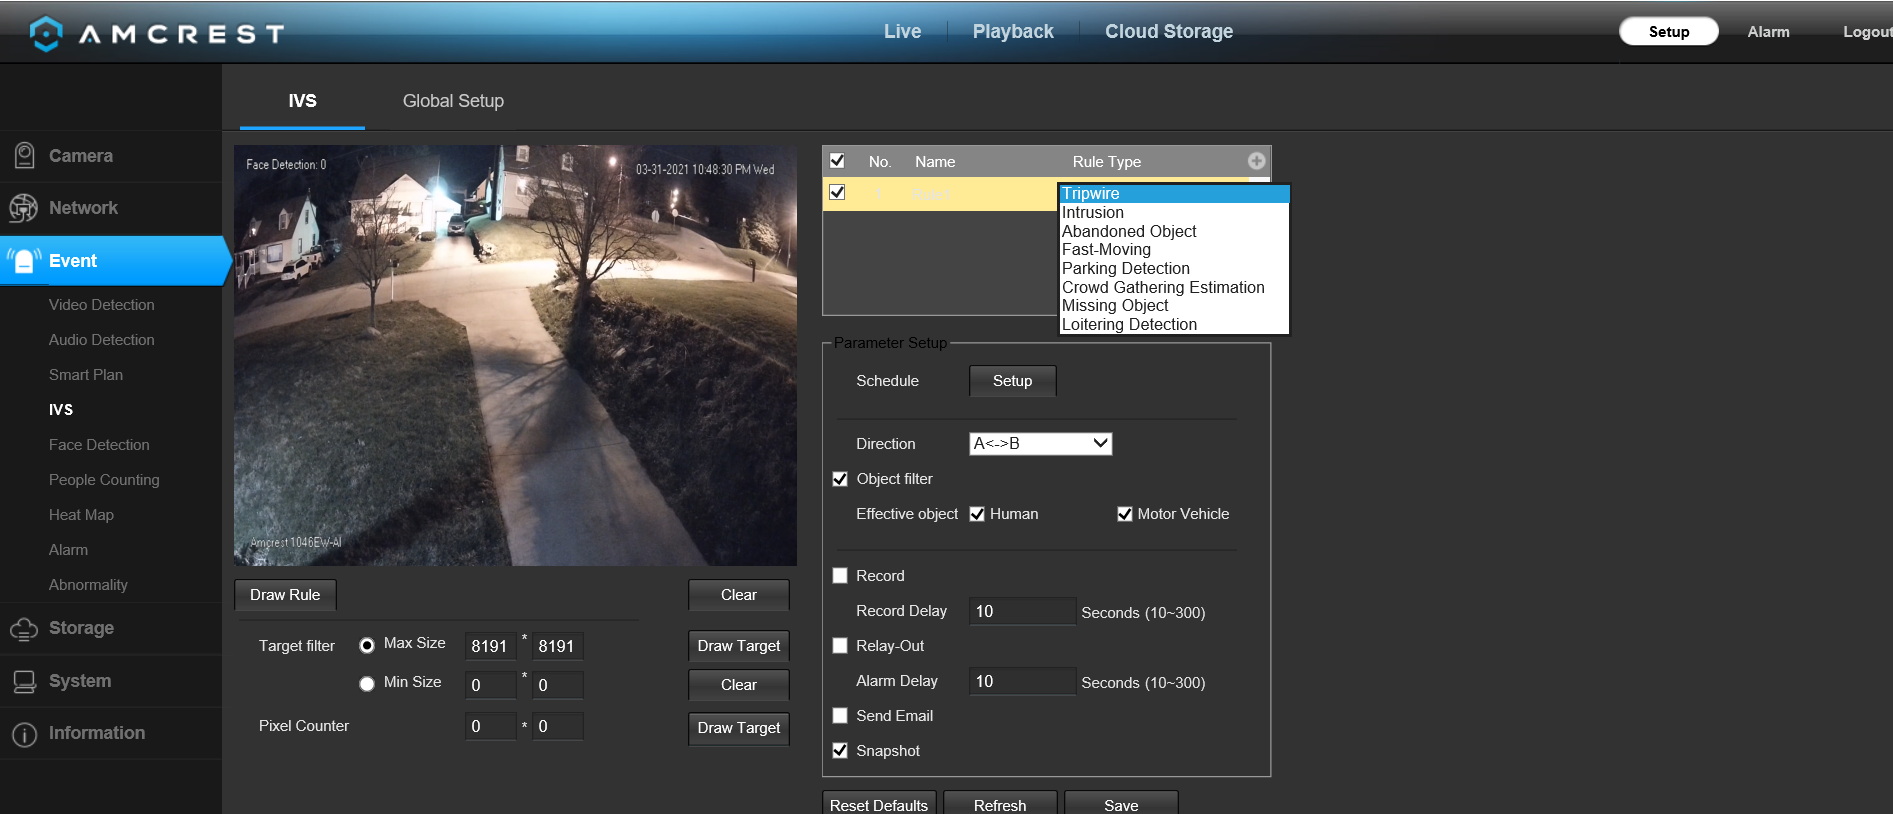Viewport: 1893px width, 814px height.
Task: Open the Cloud Storage tab
Action: 1169,32
